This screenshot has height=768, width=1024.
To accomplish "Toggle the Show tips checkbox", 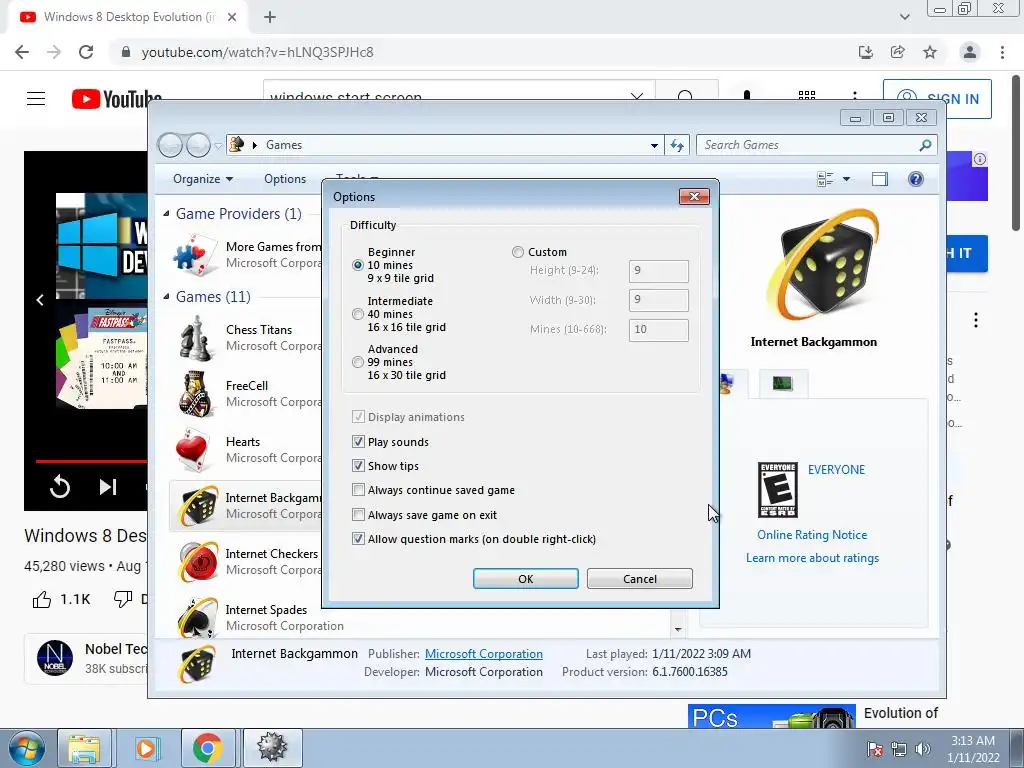I will point(358,466).
